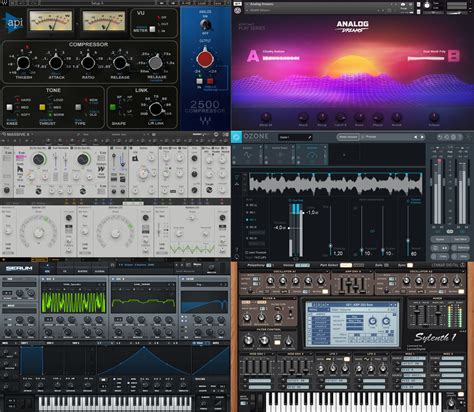Adjust the ATTACK knob on API 2500
The image size is (474, 412).
[x=56, y=62]
